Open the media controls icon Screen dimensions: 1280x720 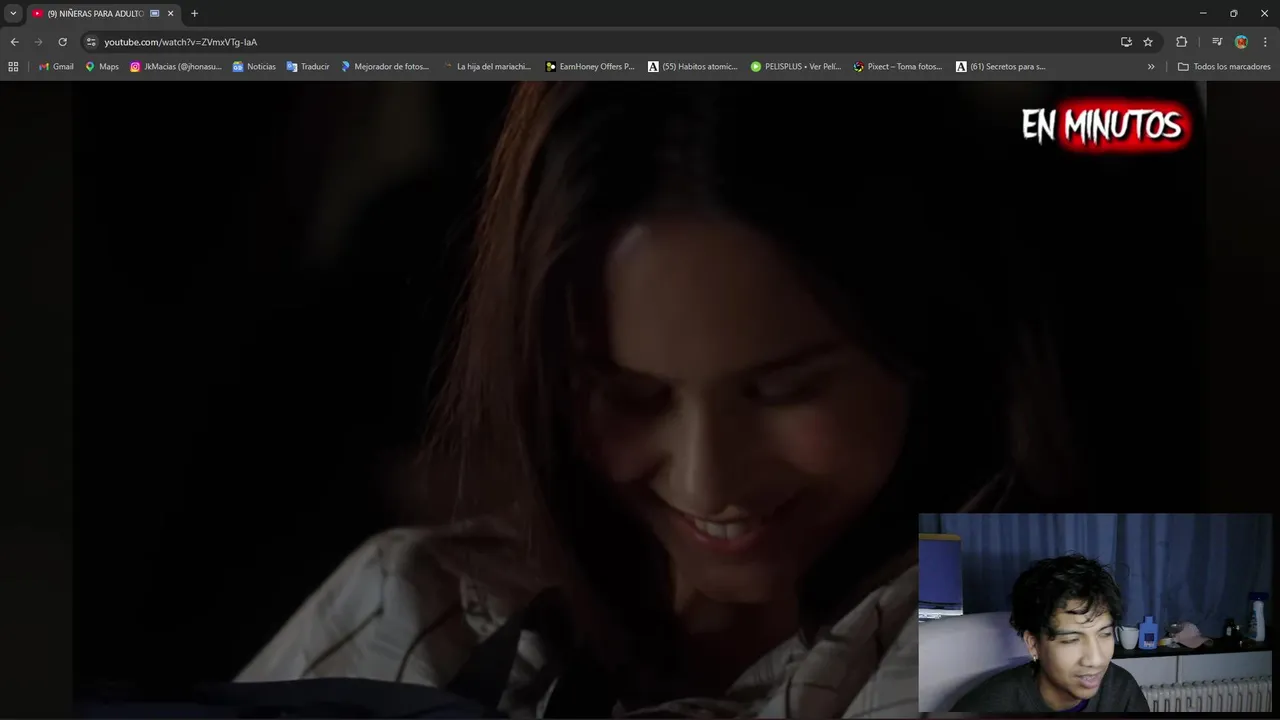[x=1217, y=42]
